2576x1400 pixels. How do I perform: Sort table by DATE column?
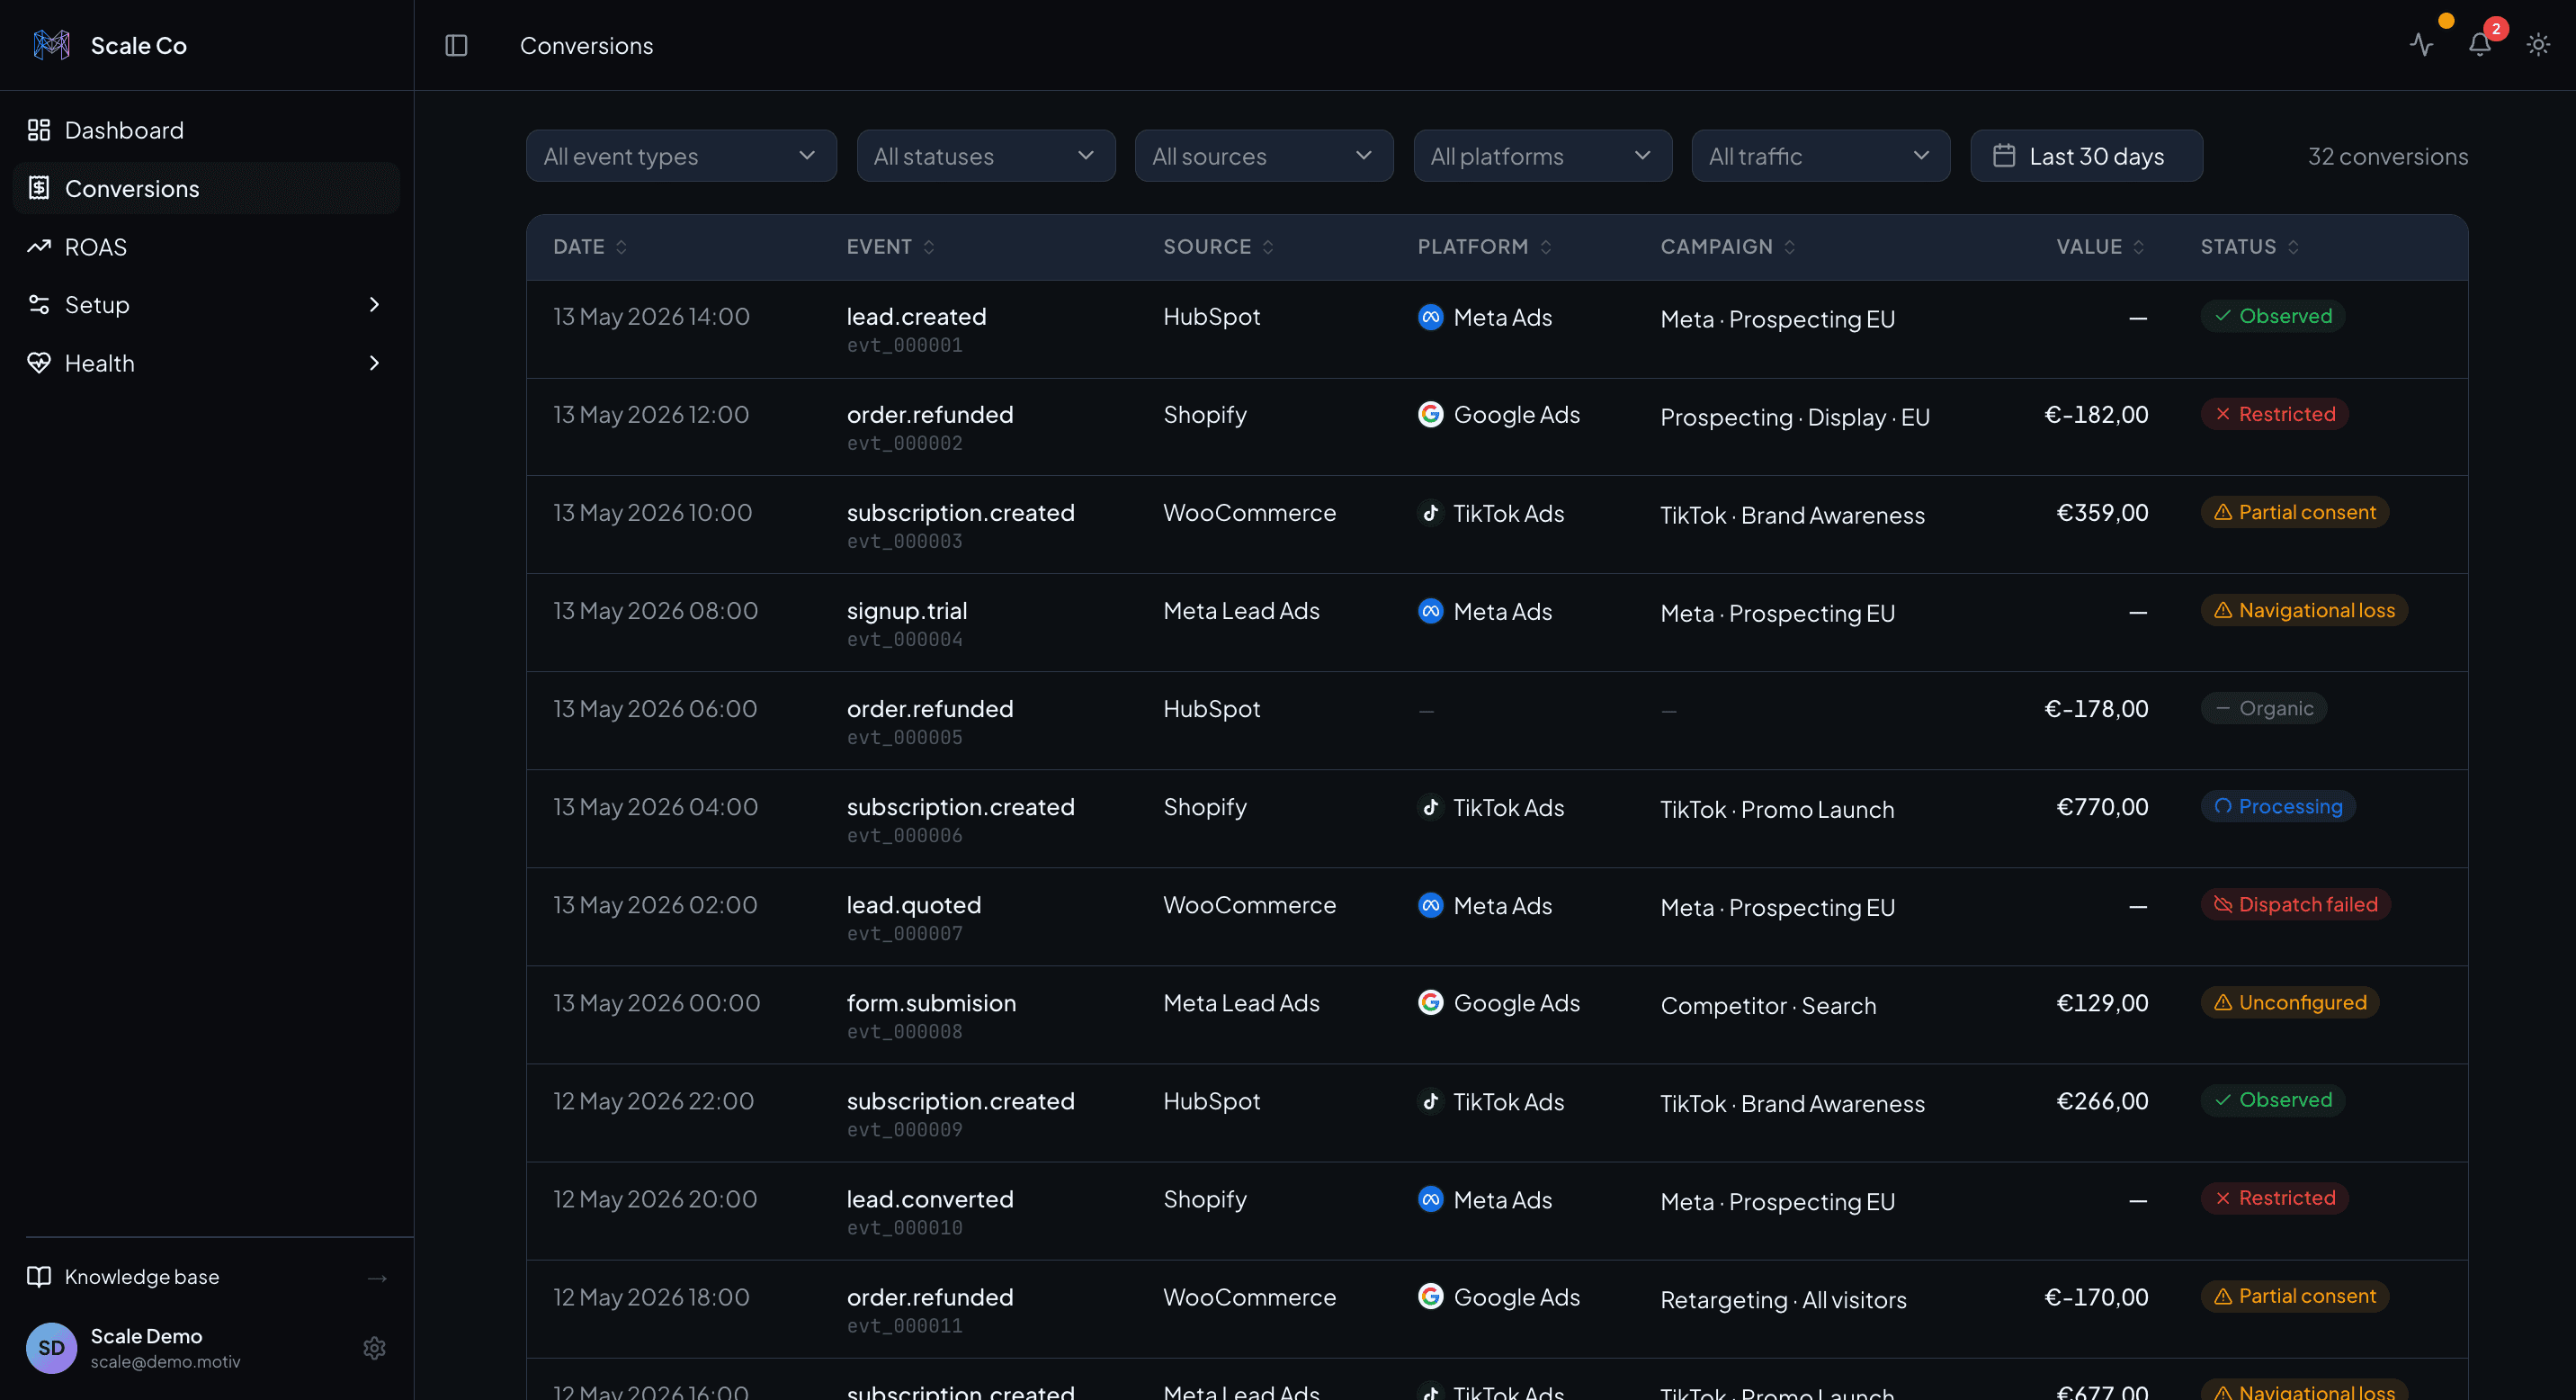[x=590, y=247]
